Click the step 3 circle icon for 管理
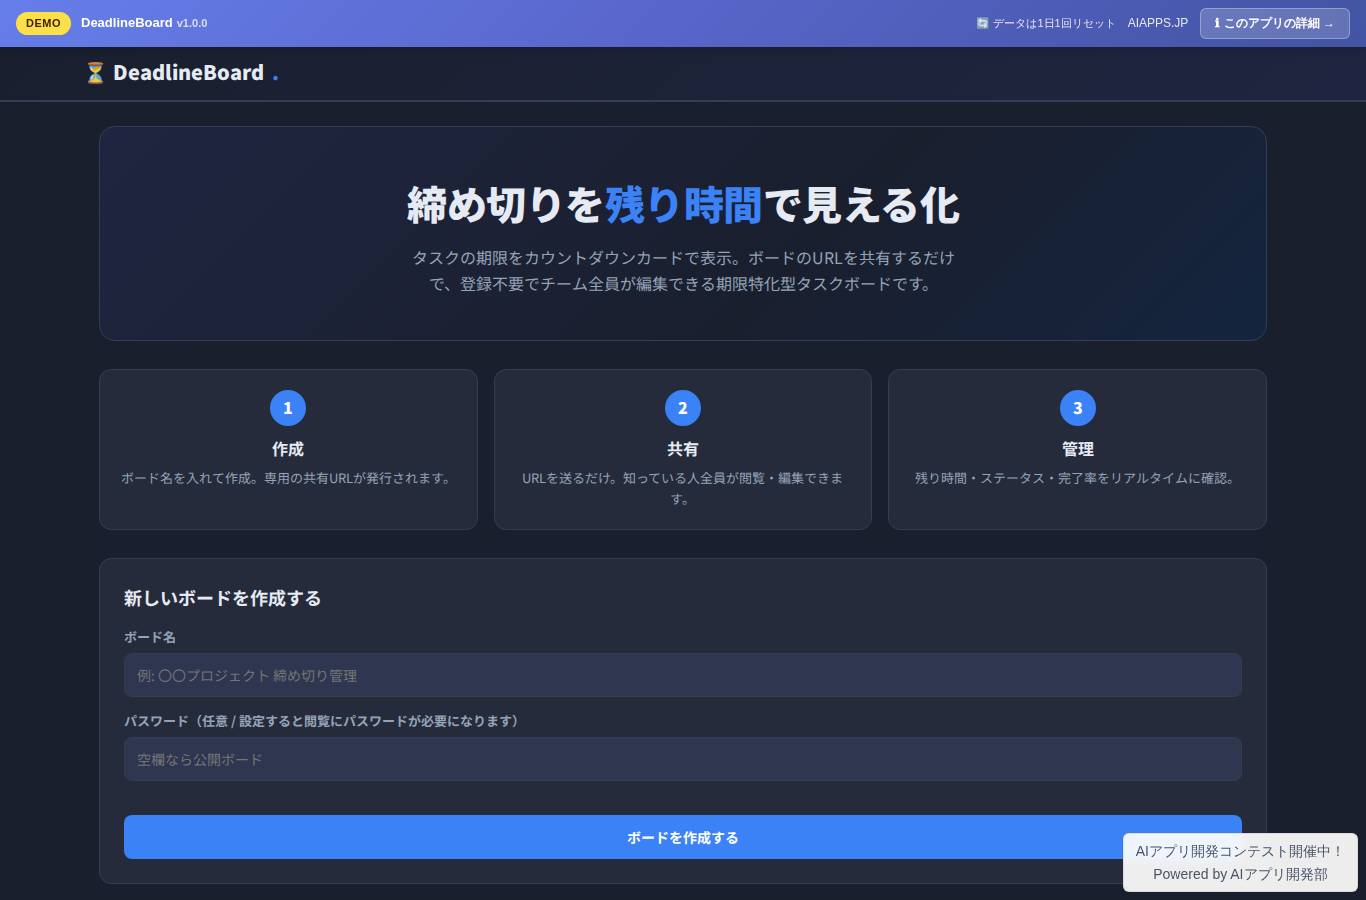Viewport: 1366px width, 900px height. click(1078, 408)
